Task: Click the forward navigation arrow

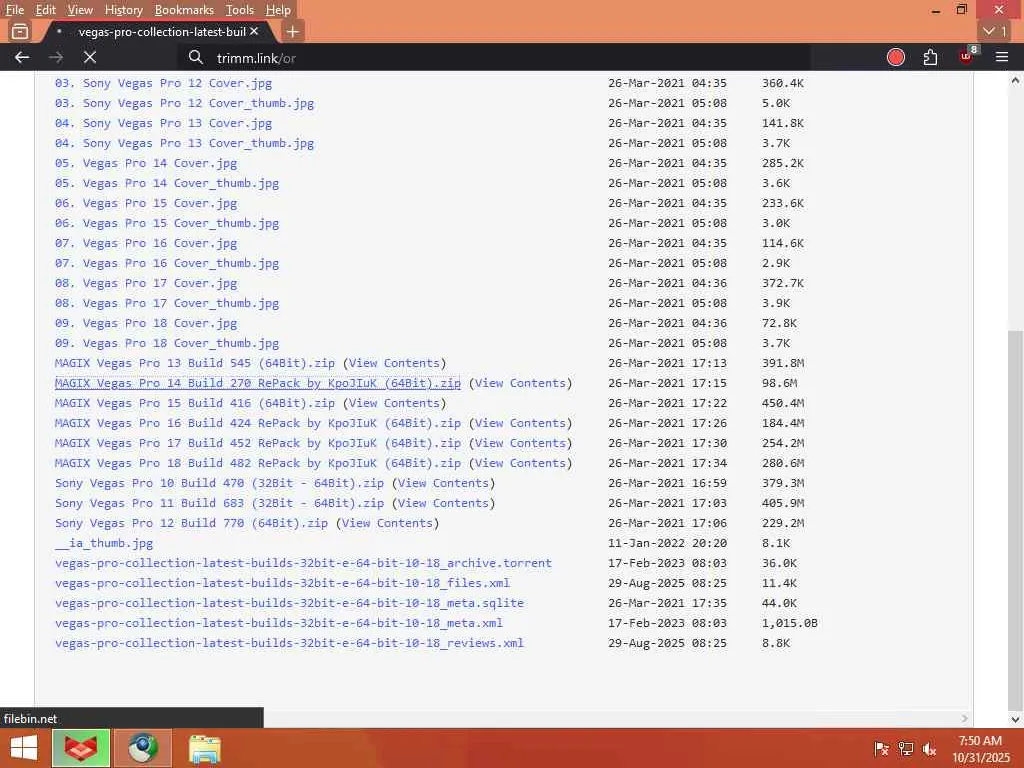Action: 56,57
